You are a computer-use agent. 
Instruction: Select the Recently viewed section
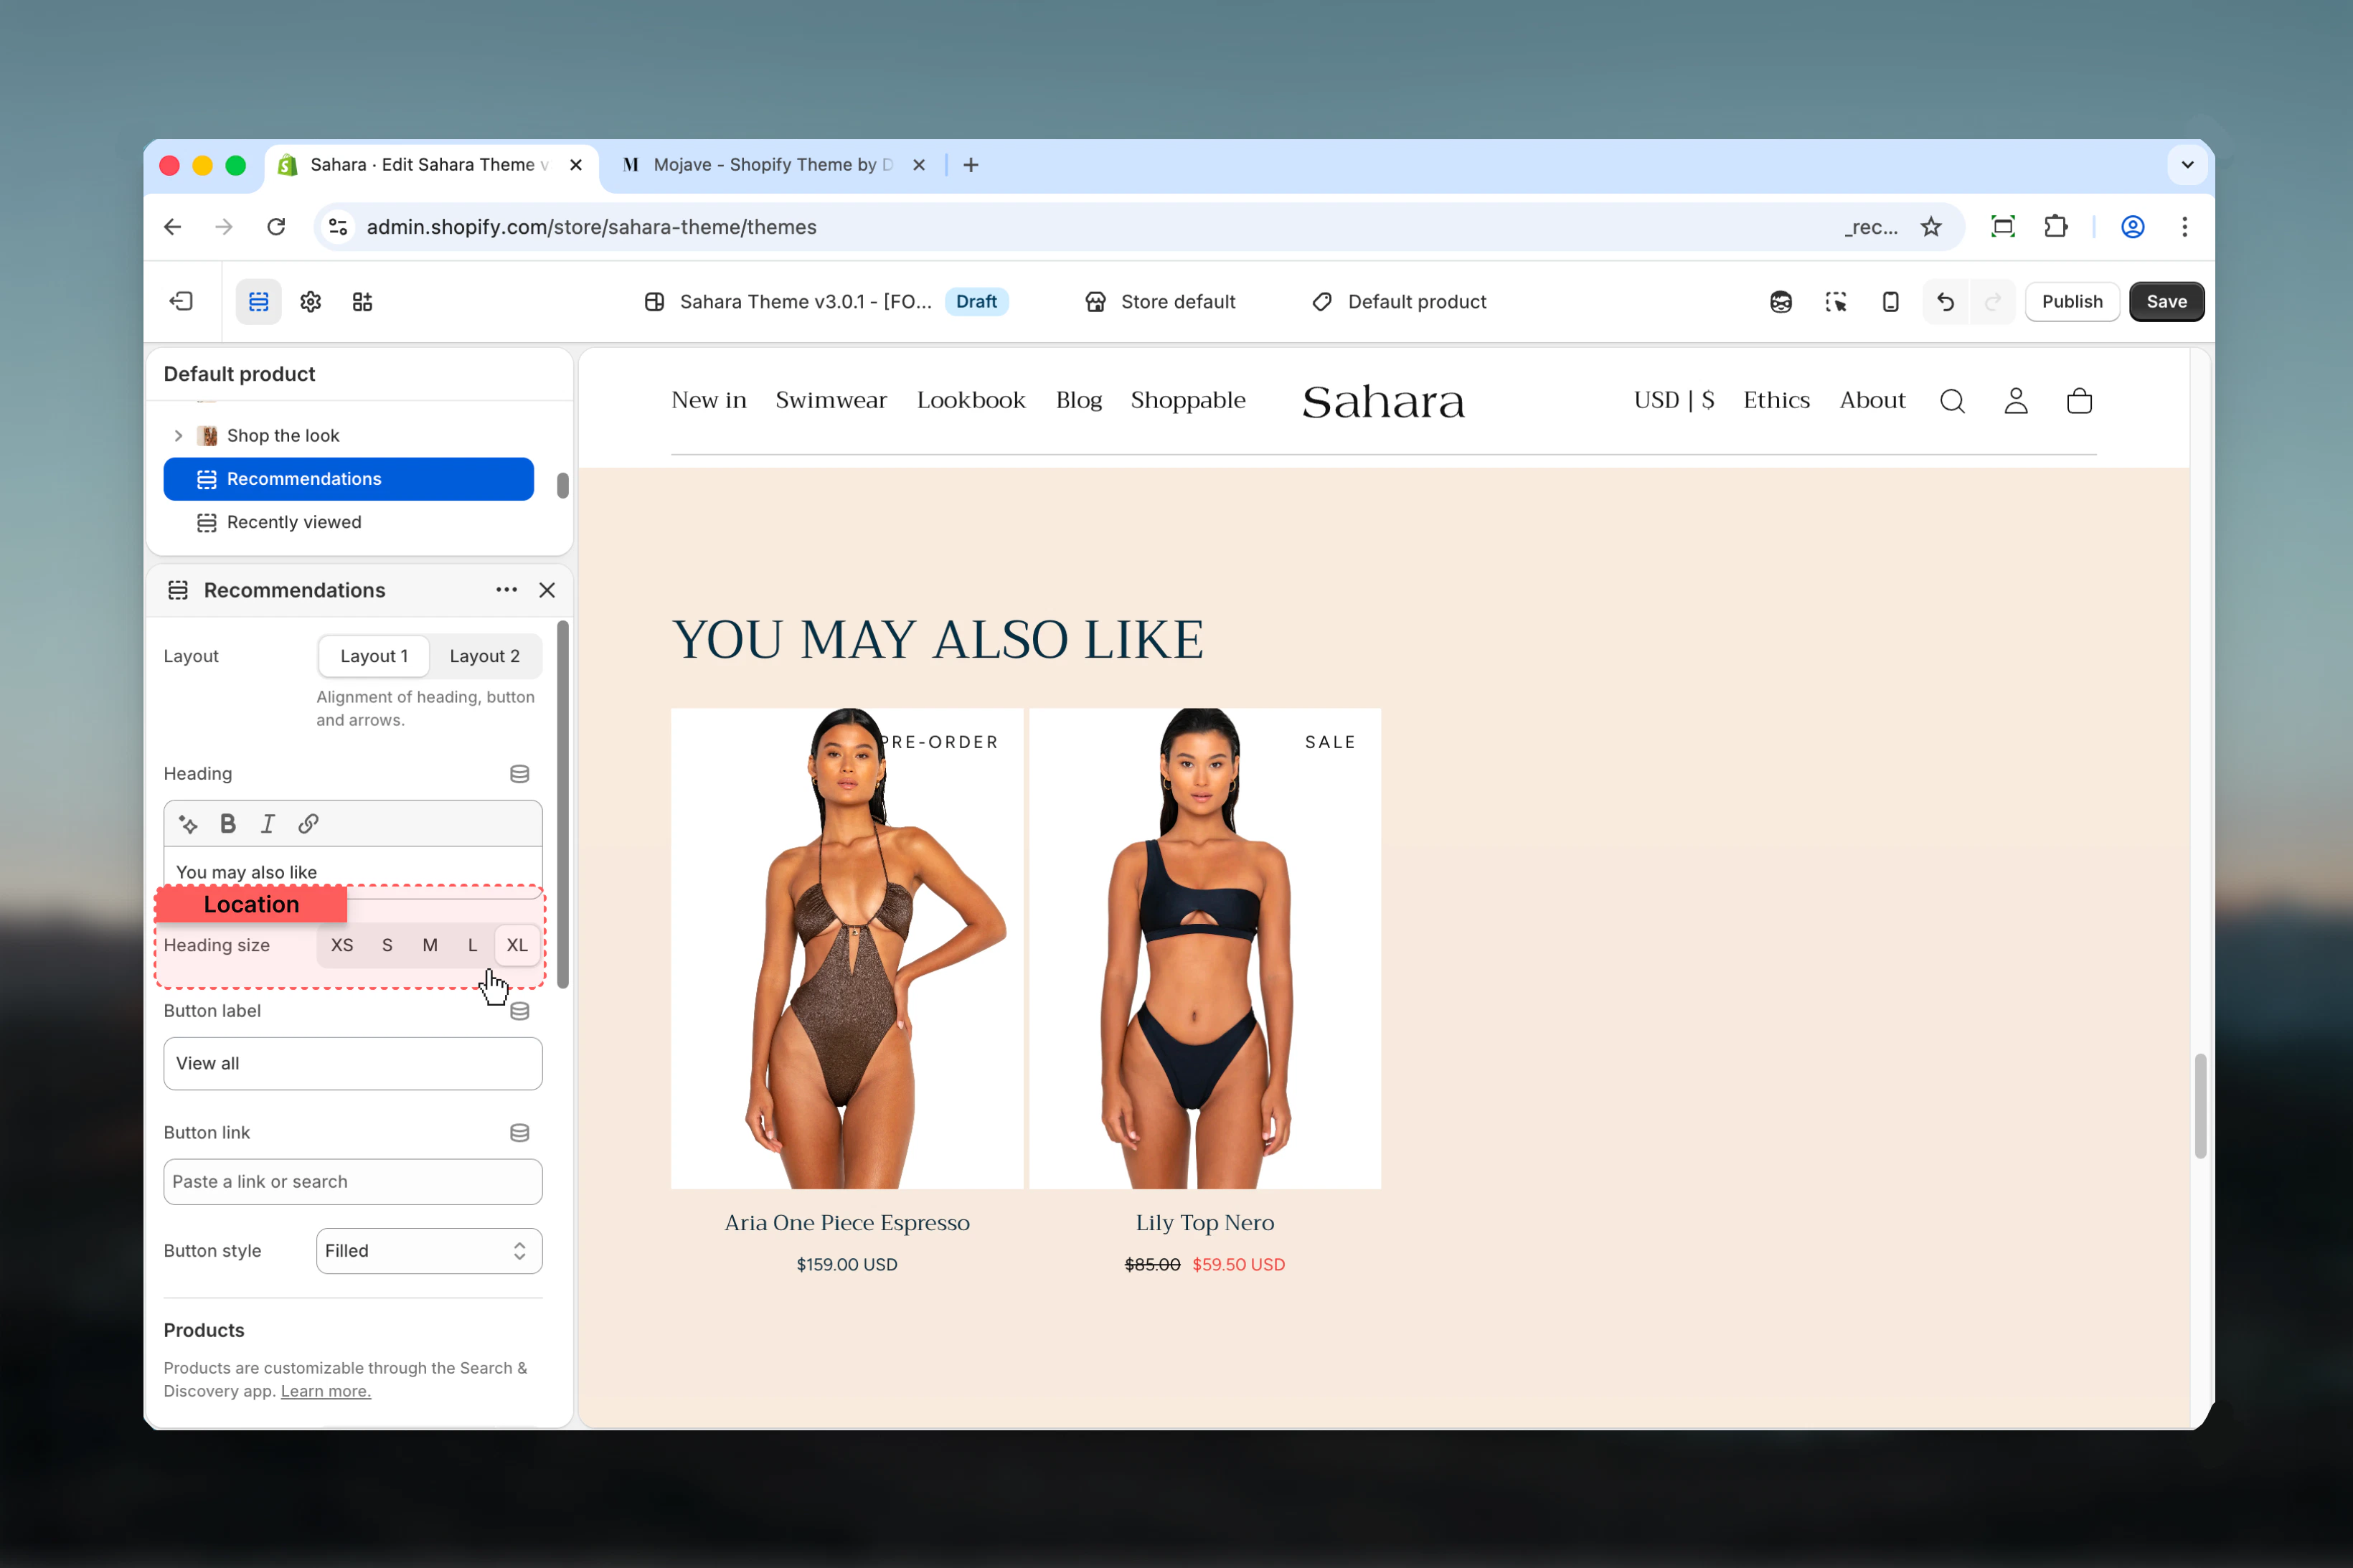(x=349, y=522)
